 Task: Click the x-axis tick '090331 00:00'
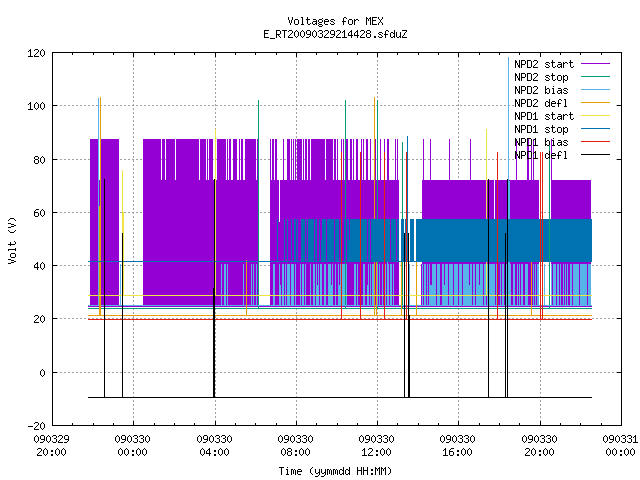[620, 446]
